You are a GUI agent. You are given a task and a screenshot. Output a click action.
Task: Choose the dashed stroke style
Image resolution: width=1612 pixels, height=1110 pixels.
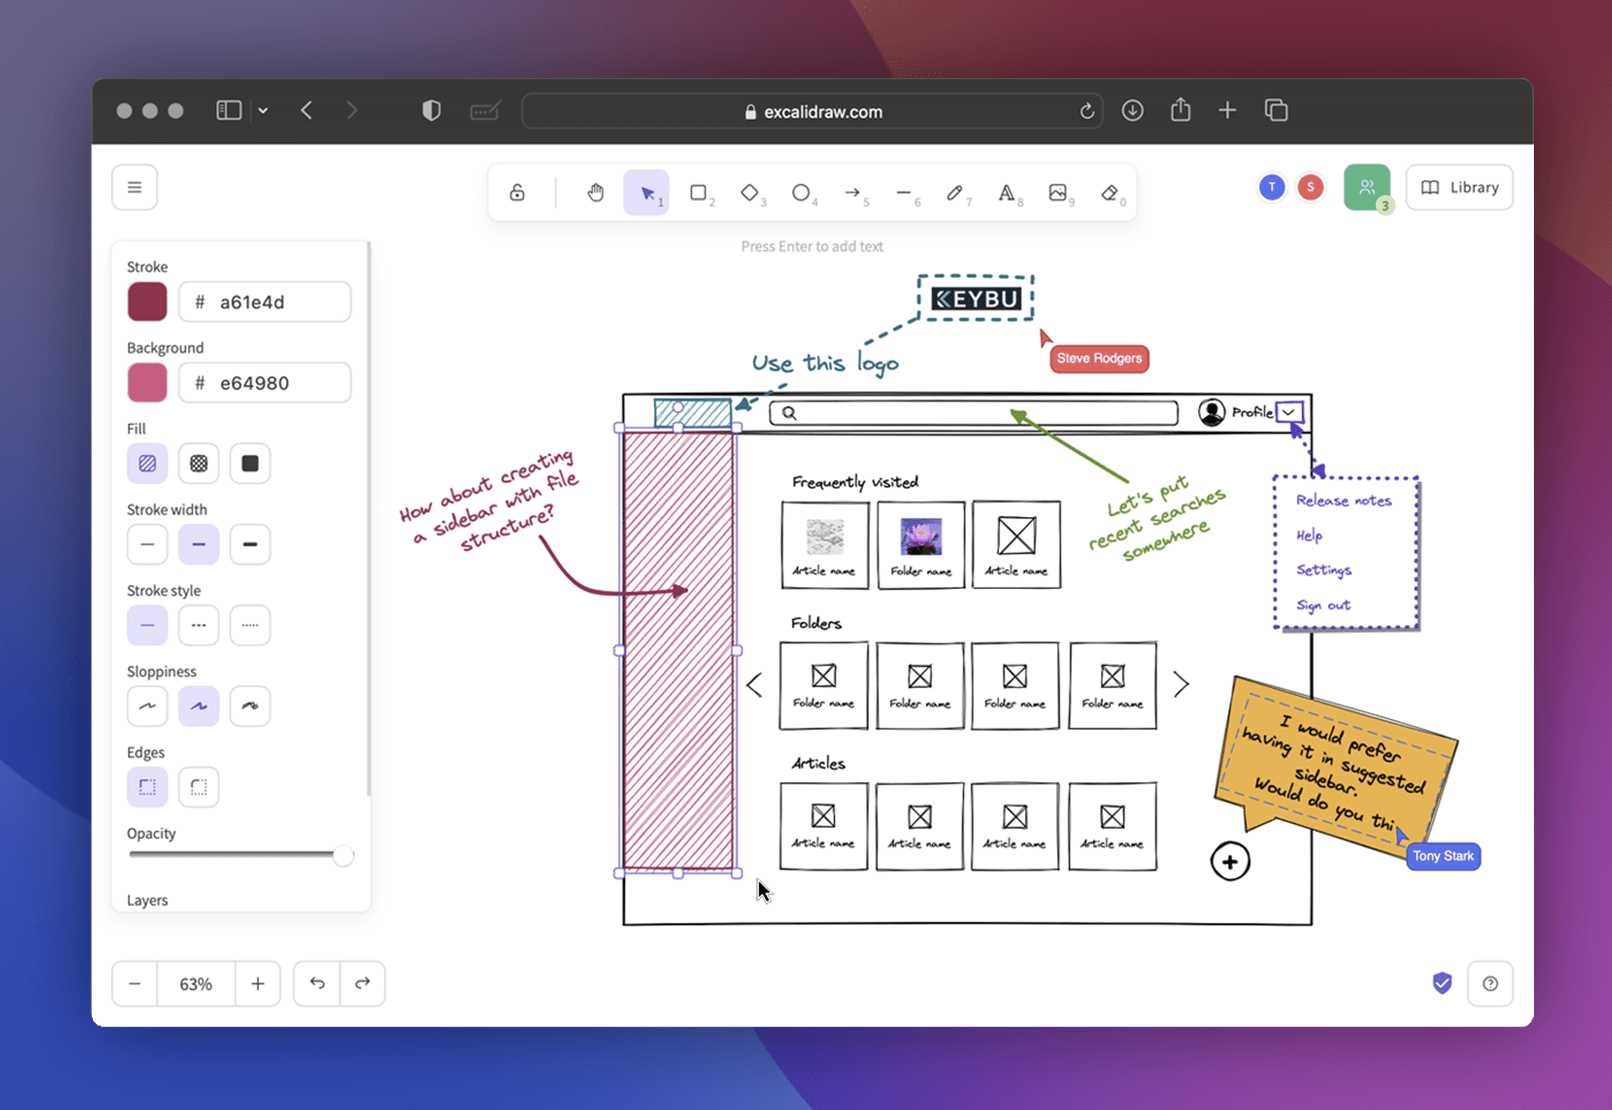[199, 625]
